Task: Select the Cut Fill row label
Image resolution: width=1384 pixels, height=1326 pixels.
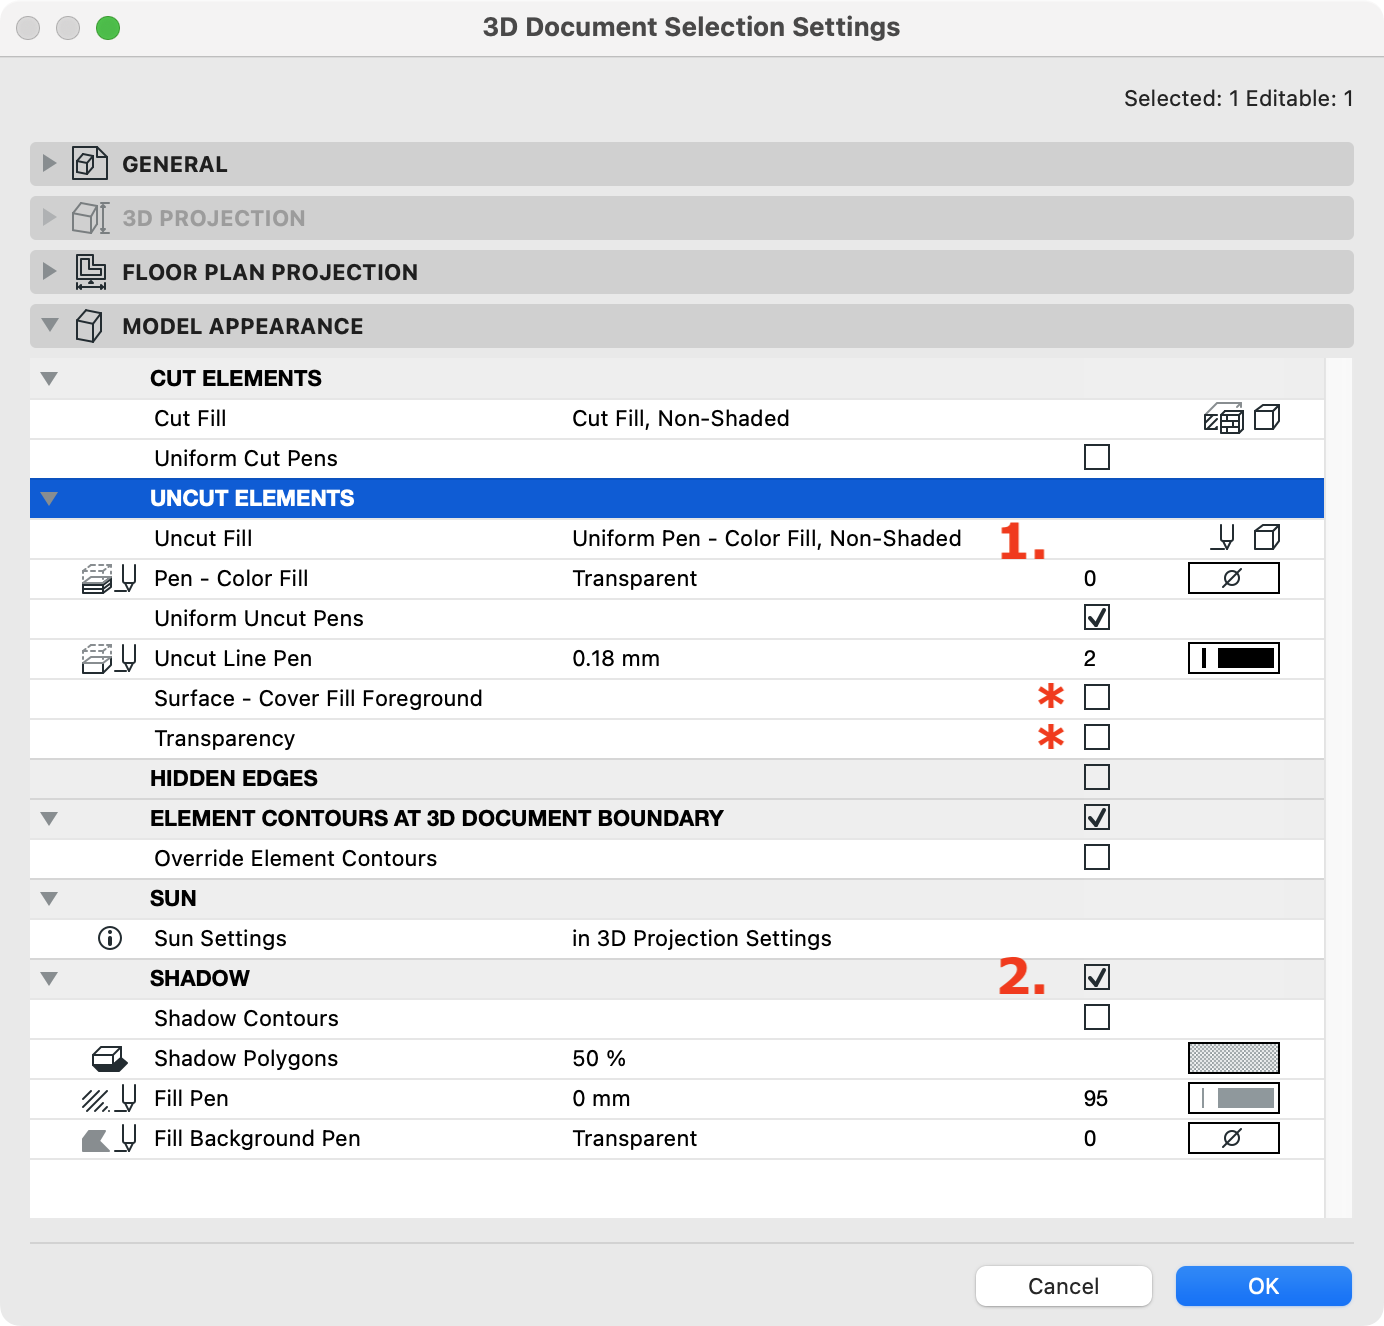Action: point(190,418)
